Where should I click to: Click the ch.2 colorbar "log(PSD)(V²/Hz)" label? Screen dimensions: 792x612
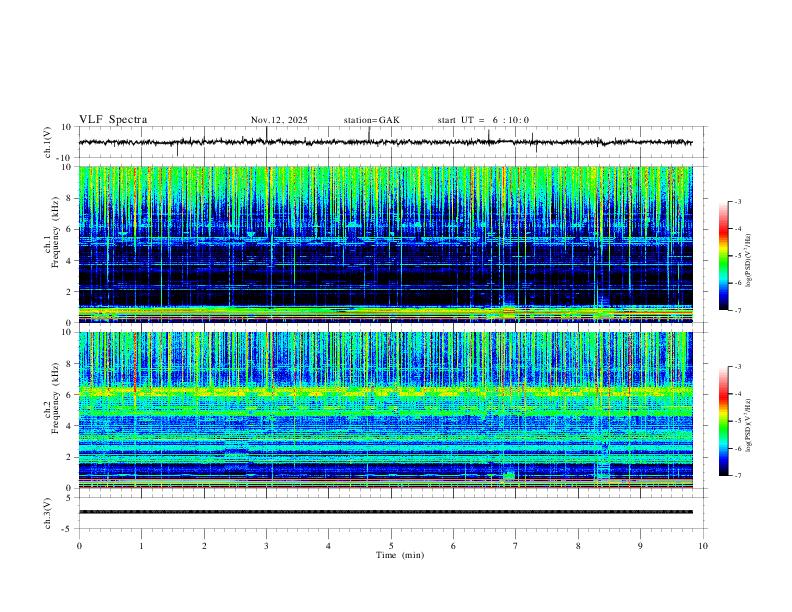[749, 425]
